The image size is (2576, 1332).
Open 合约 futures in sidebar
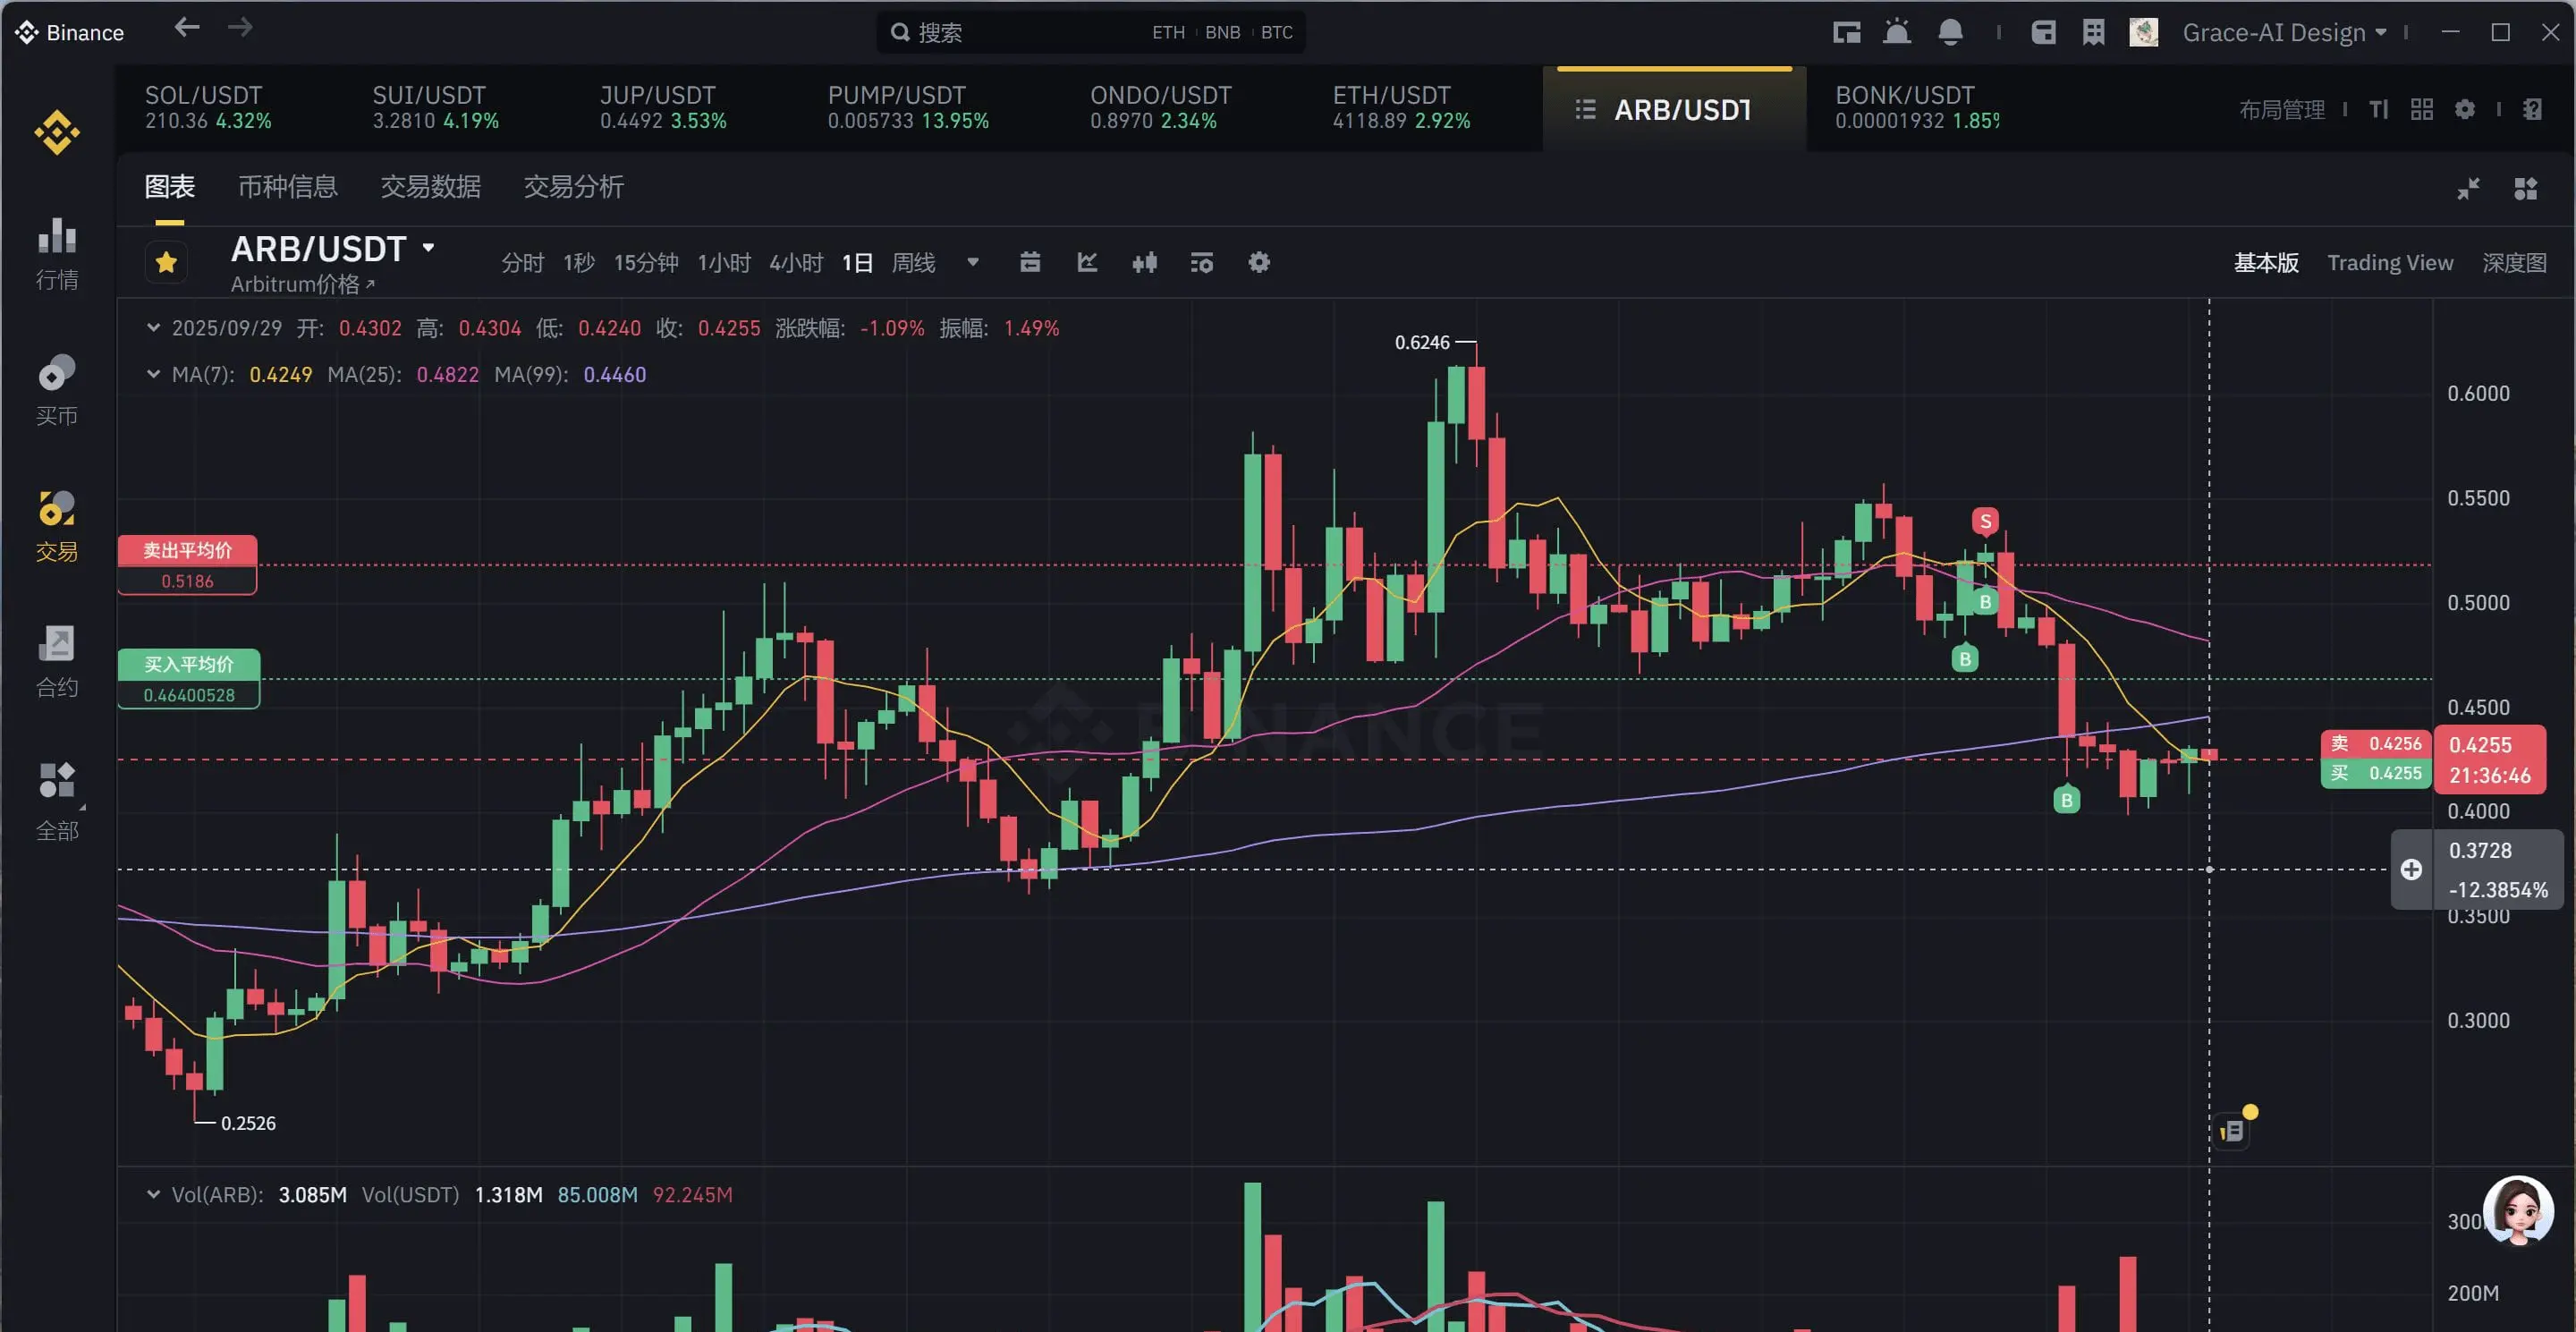click(57, 662)
